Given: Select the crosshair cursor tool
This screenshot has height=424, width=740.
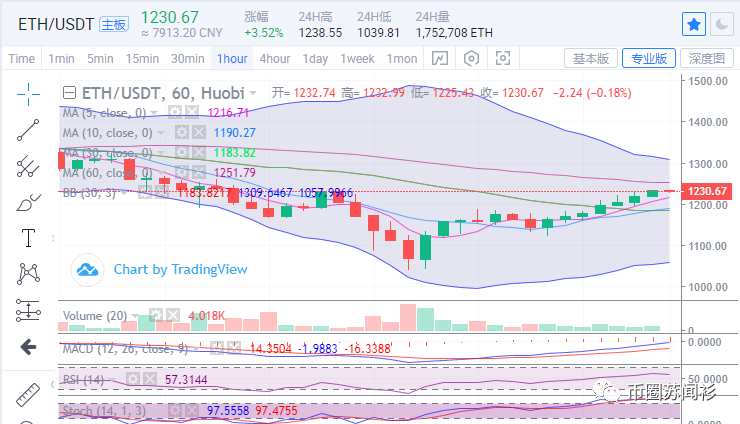Looking at the screenshot, I should [28, 93].
